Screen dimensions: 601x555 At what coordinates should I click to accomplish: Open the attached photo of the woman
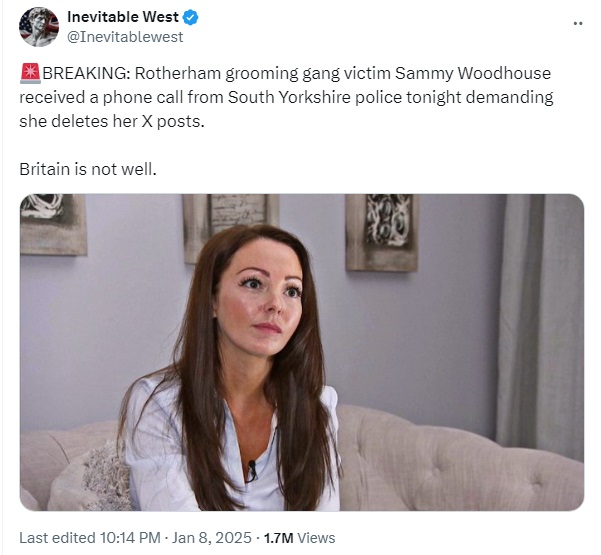point(302,352)
